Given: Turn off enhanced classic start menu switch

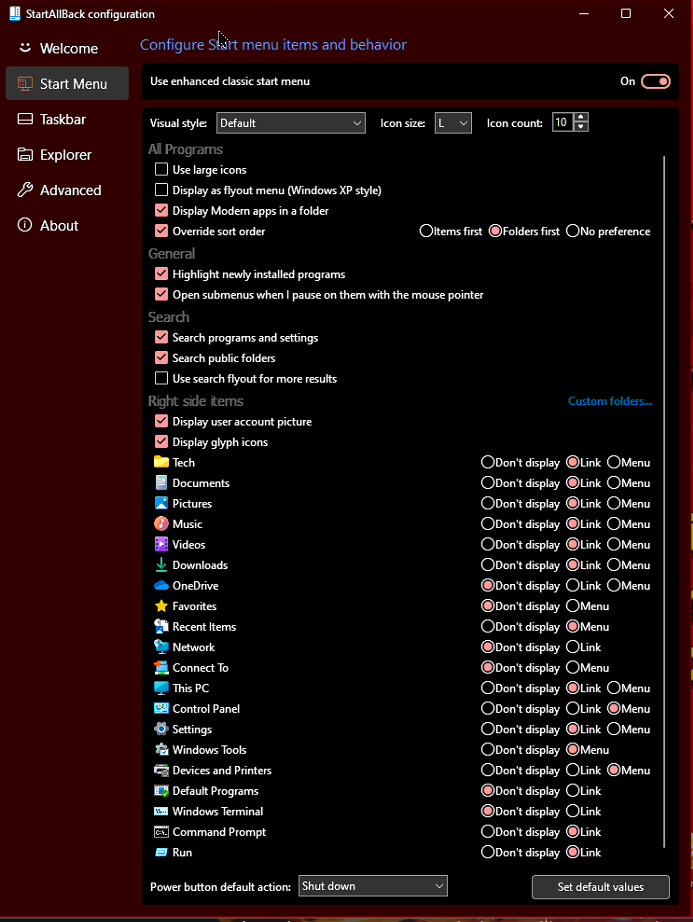Looking at the screenshot, I should pos(655,81).
